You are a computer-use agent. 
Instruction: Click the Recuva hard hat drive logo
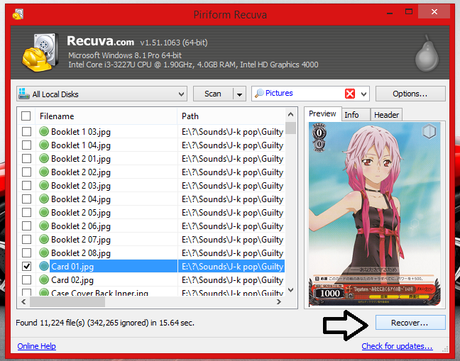39,52
